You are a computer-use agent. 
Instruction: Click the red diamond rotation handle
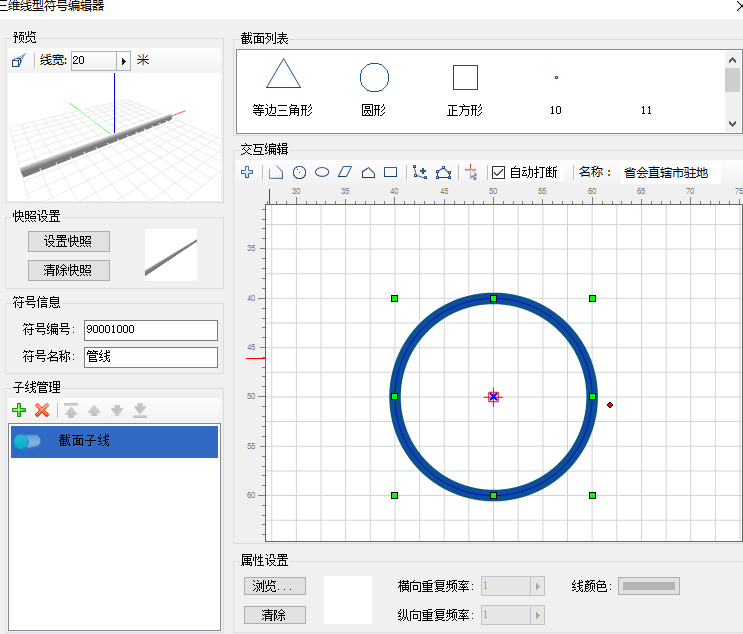(610, 405)
